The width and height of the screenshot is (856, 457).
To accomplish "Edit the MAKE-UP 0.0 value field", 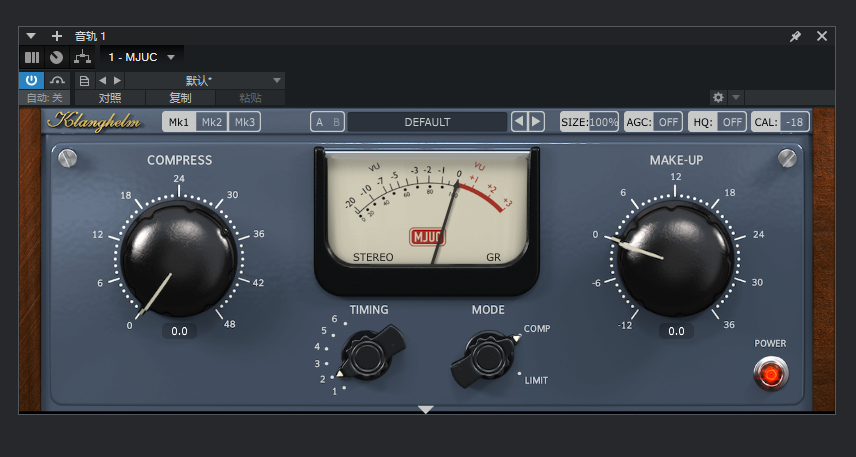I will (676, 331).
